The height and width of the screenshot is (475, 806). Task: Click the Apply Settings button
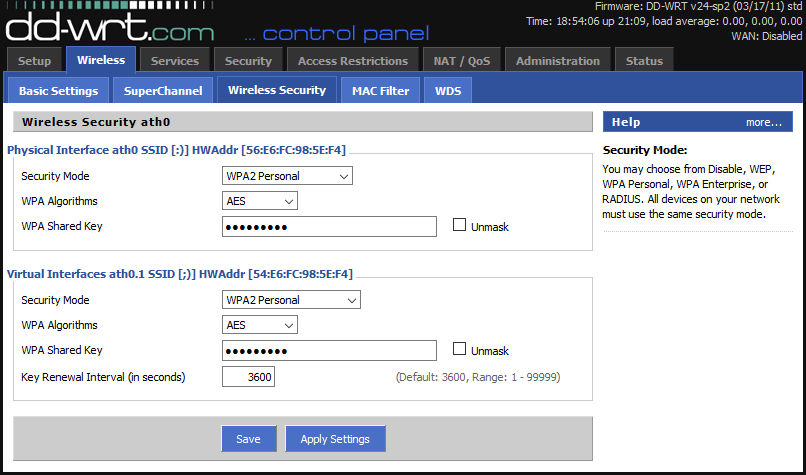[335, 439]
